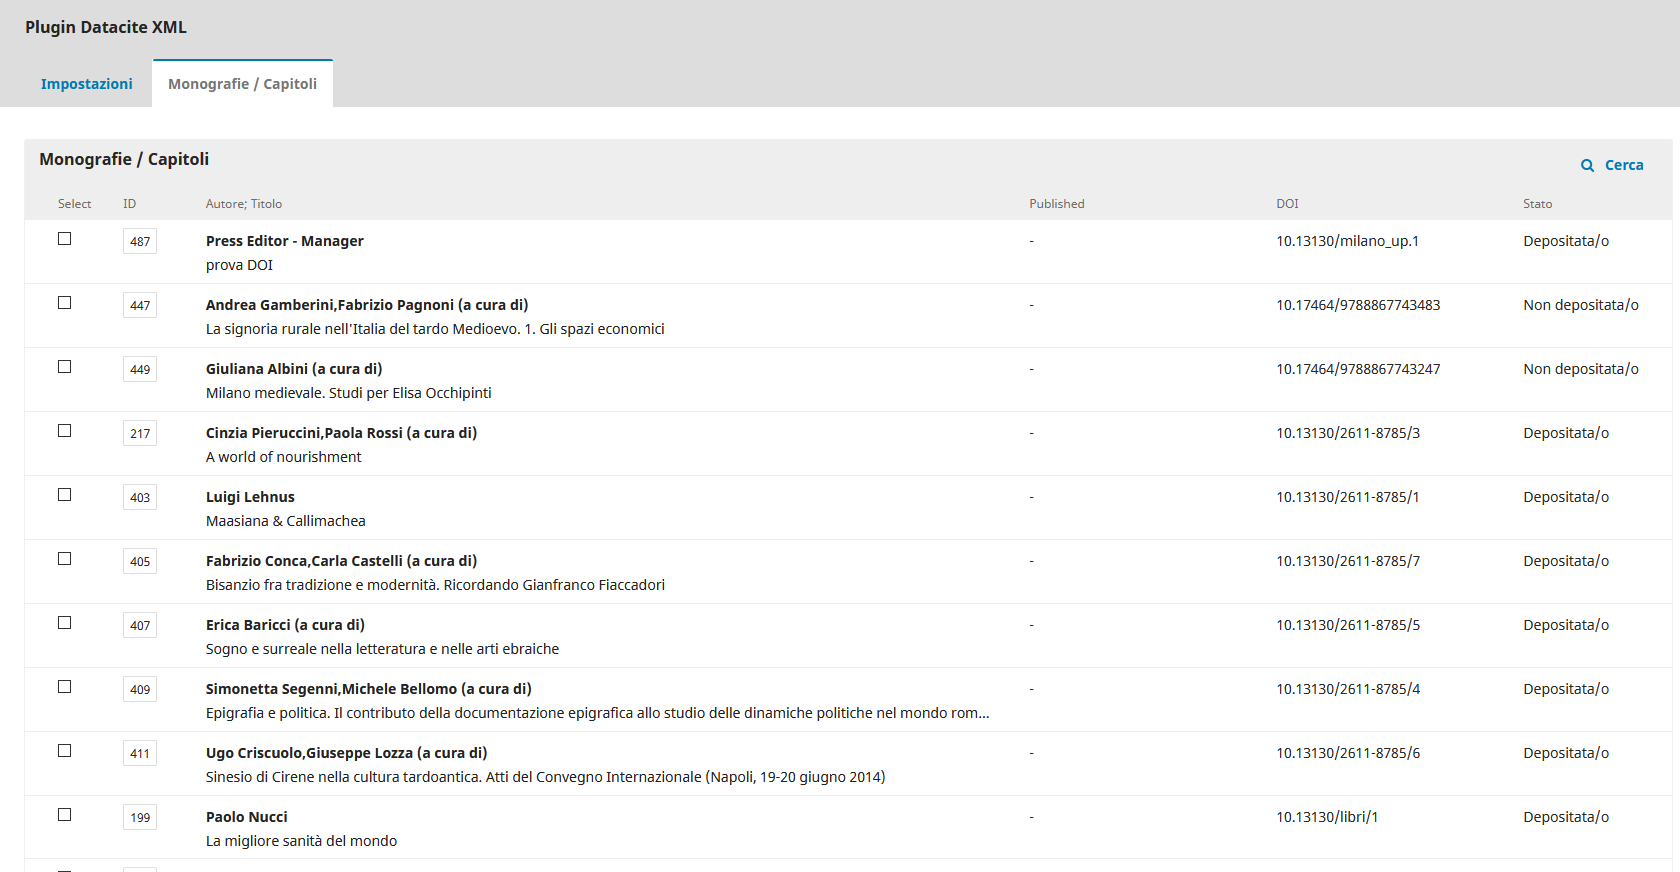Click title A world of nourishment

[284, 457]
